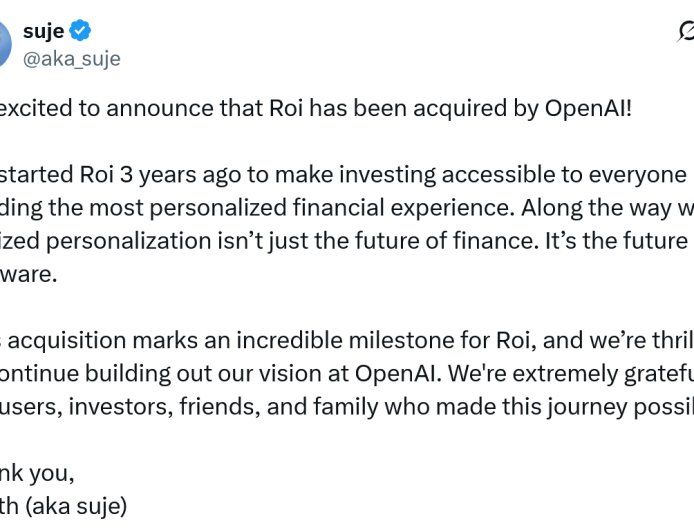The image size is (694, 532).
Task: Click the blue verified badge beside suje
Action: coord(80,32)
